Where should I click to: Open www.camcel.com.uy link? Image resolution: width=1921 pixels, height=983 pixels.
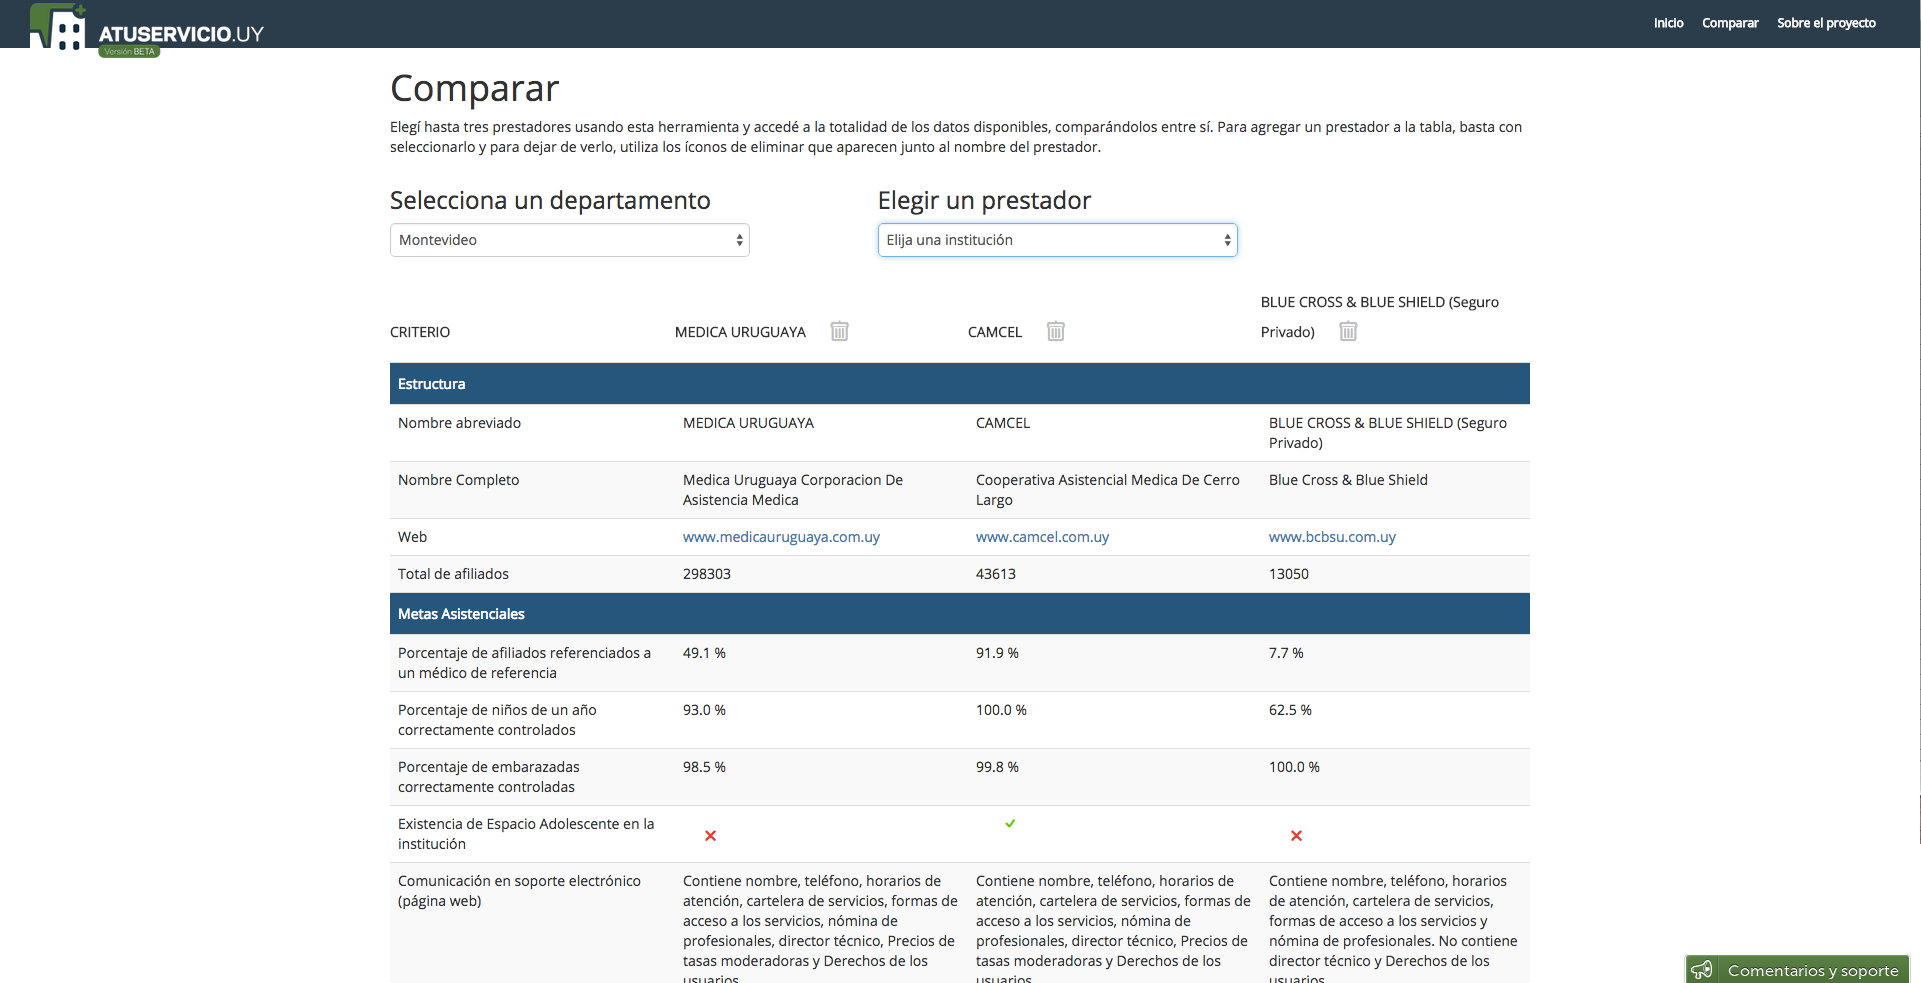point(1042,537)
